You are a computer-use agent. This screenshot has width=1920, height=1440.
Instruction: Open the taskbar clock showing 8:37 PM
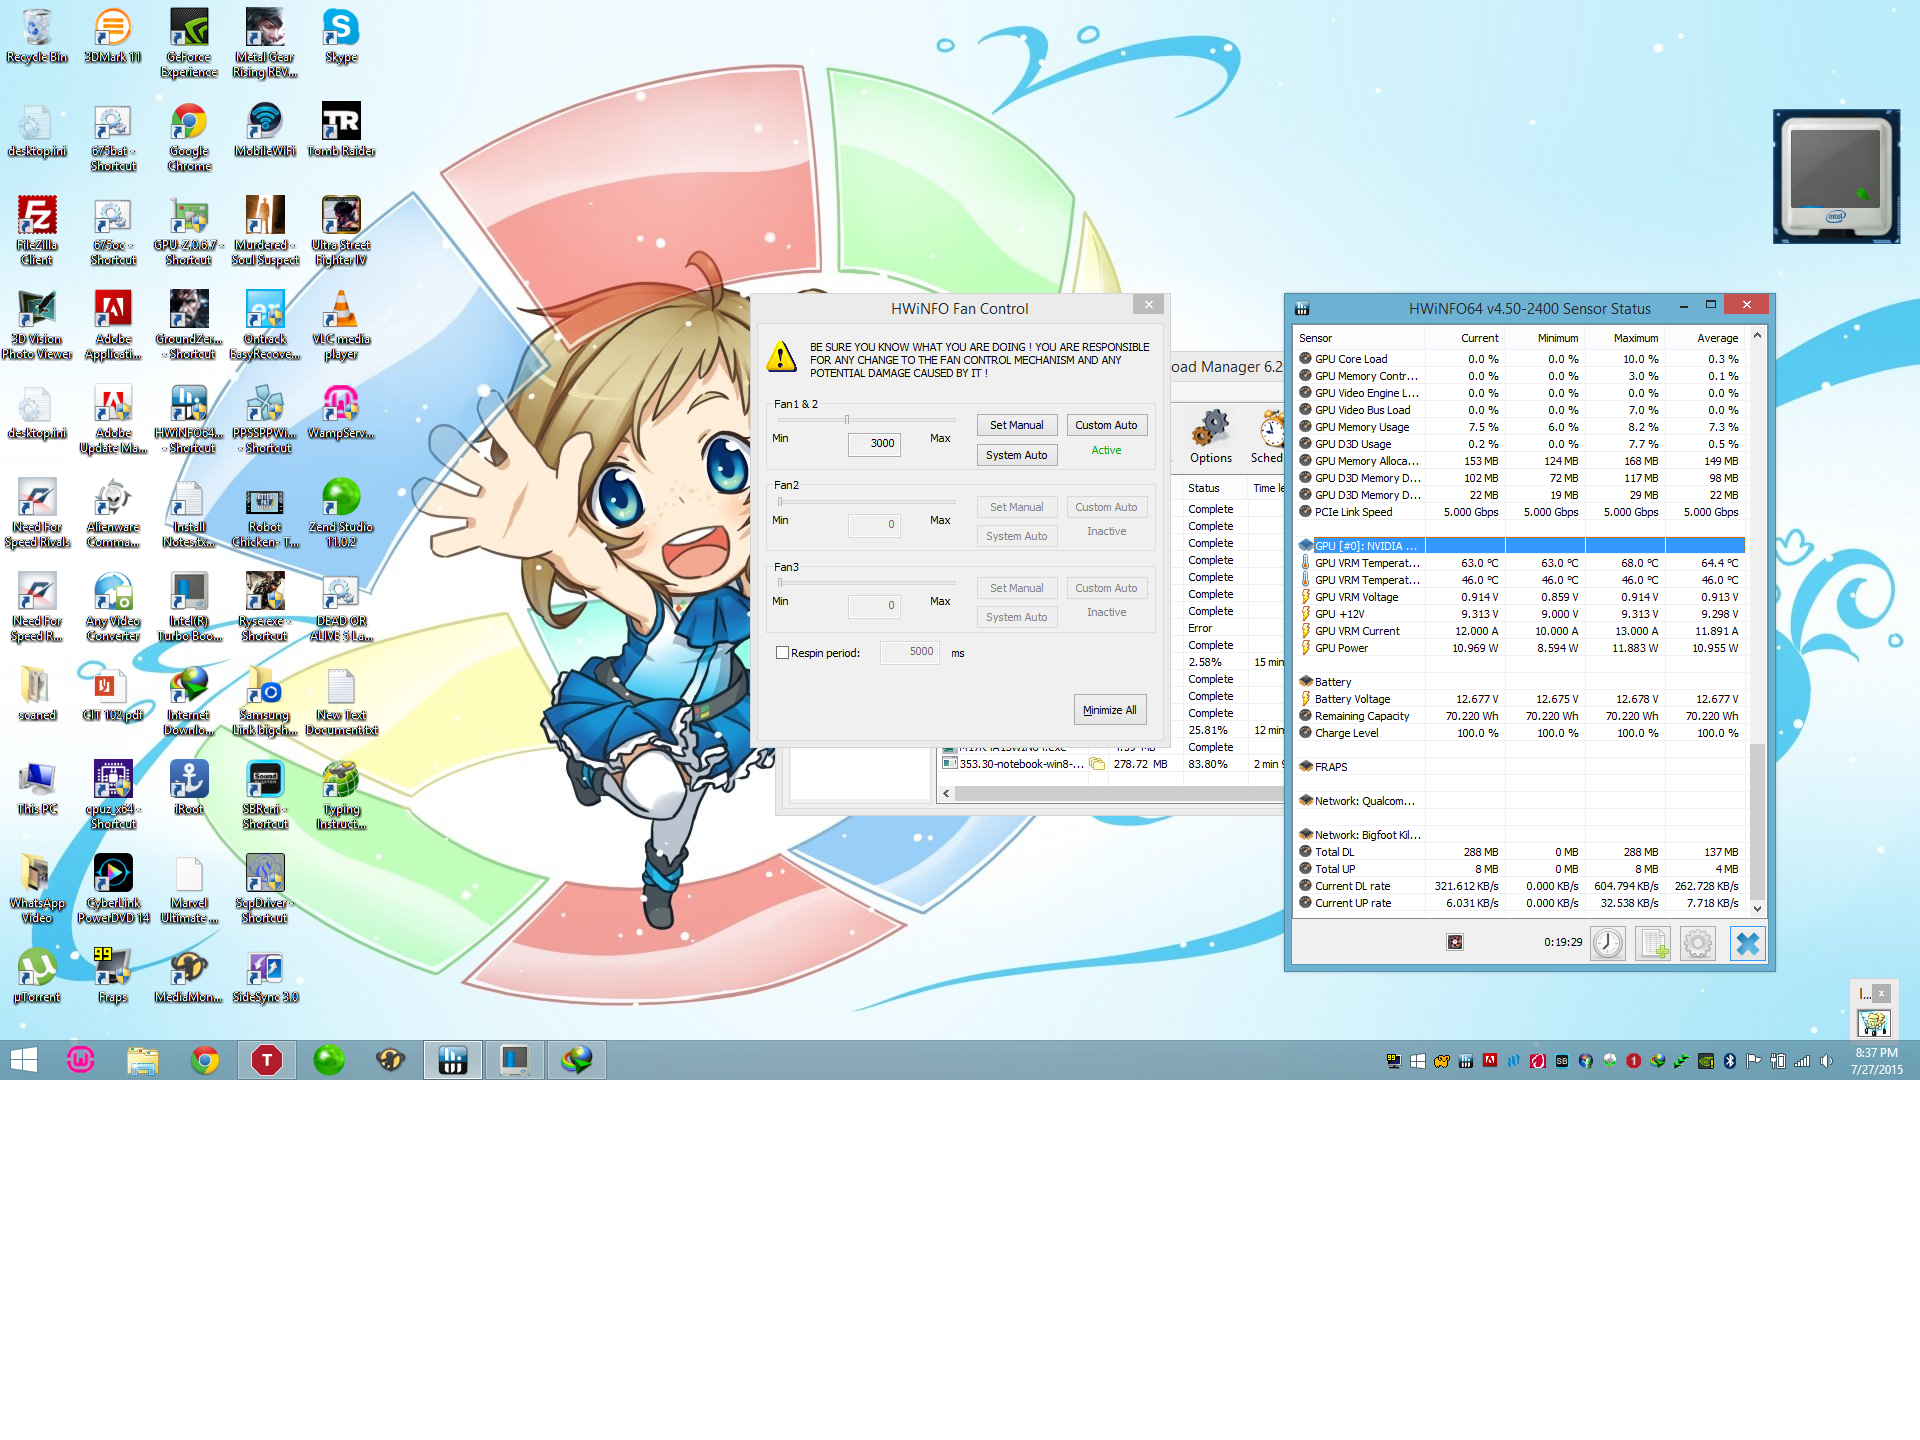[x=1876, y=1061]
